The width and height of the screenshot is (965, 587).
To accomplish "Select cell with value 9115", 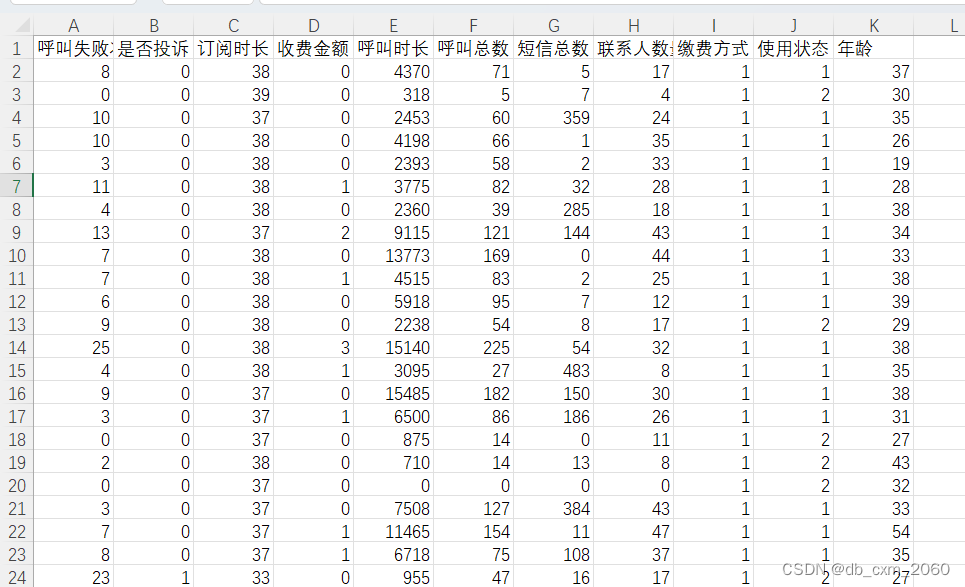I will [393, 233].
